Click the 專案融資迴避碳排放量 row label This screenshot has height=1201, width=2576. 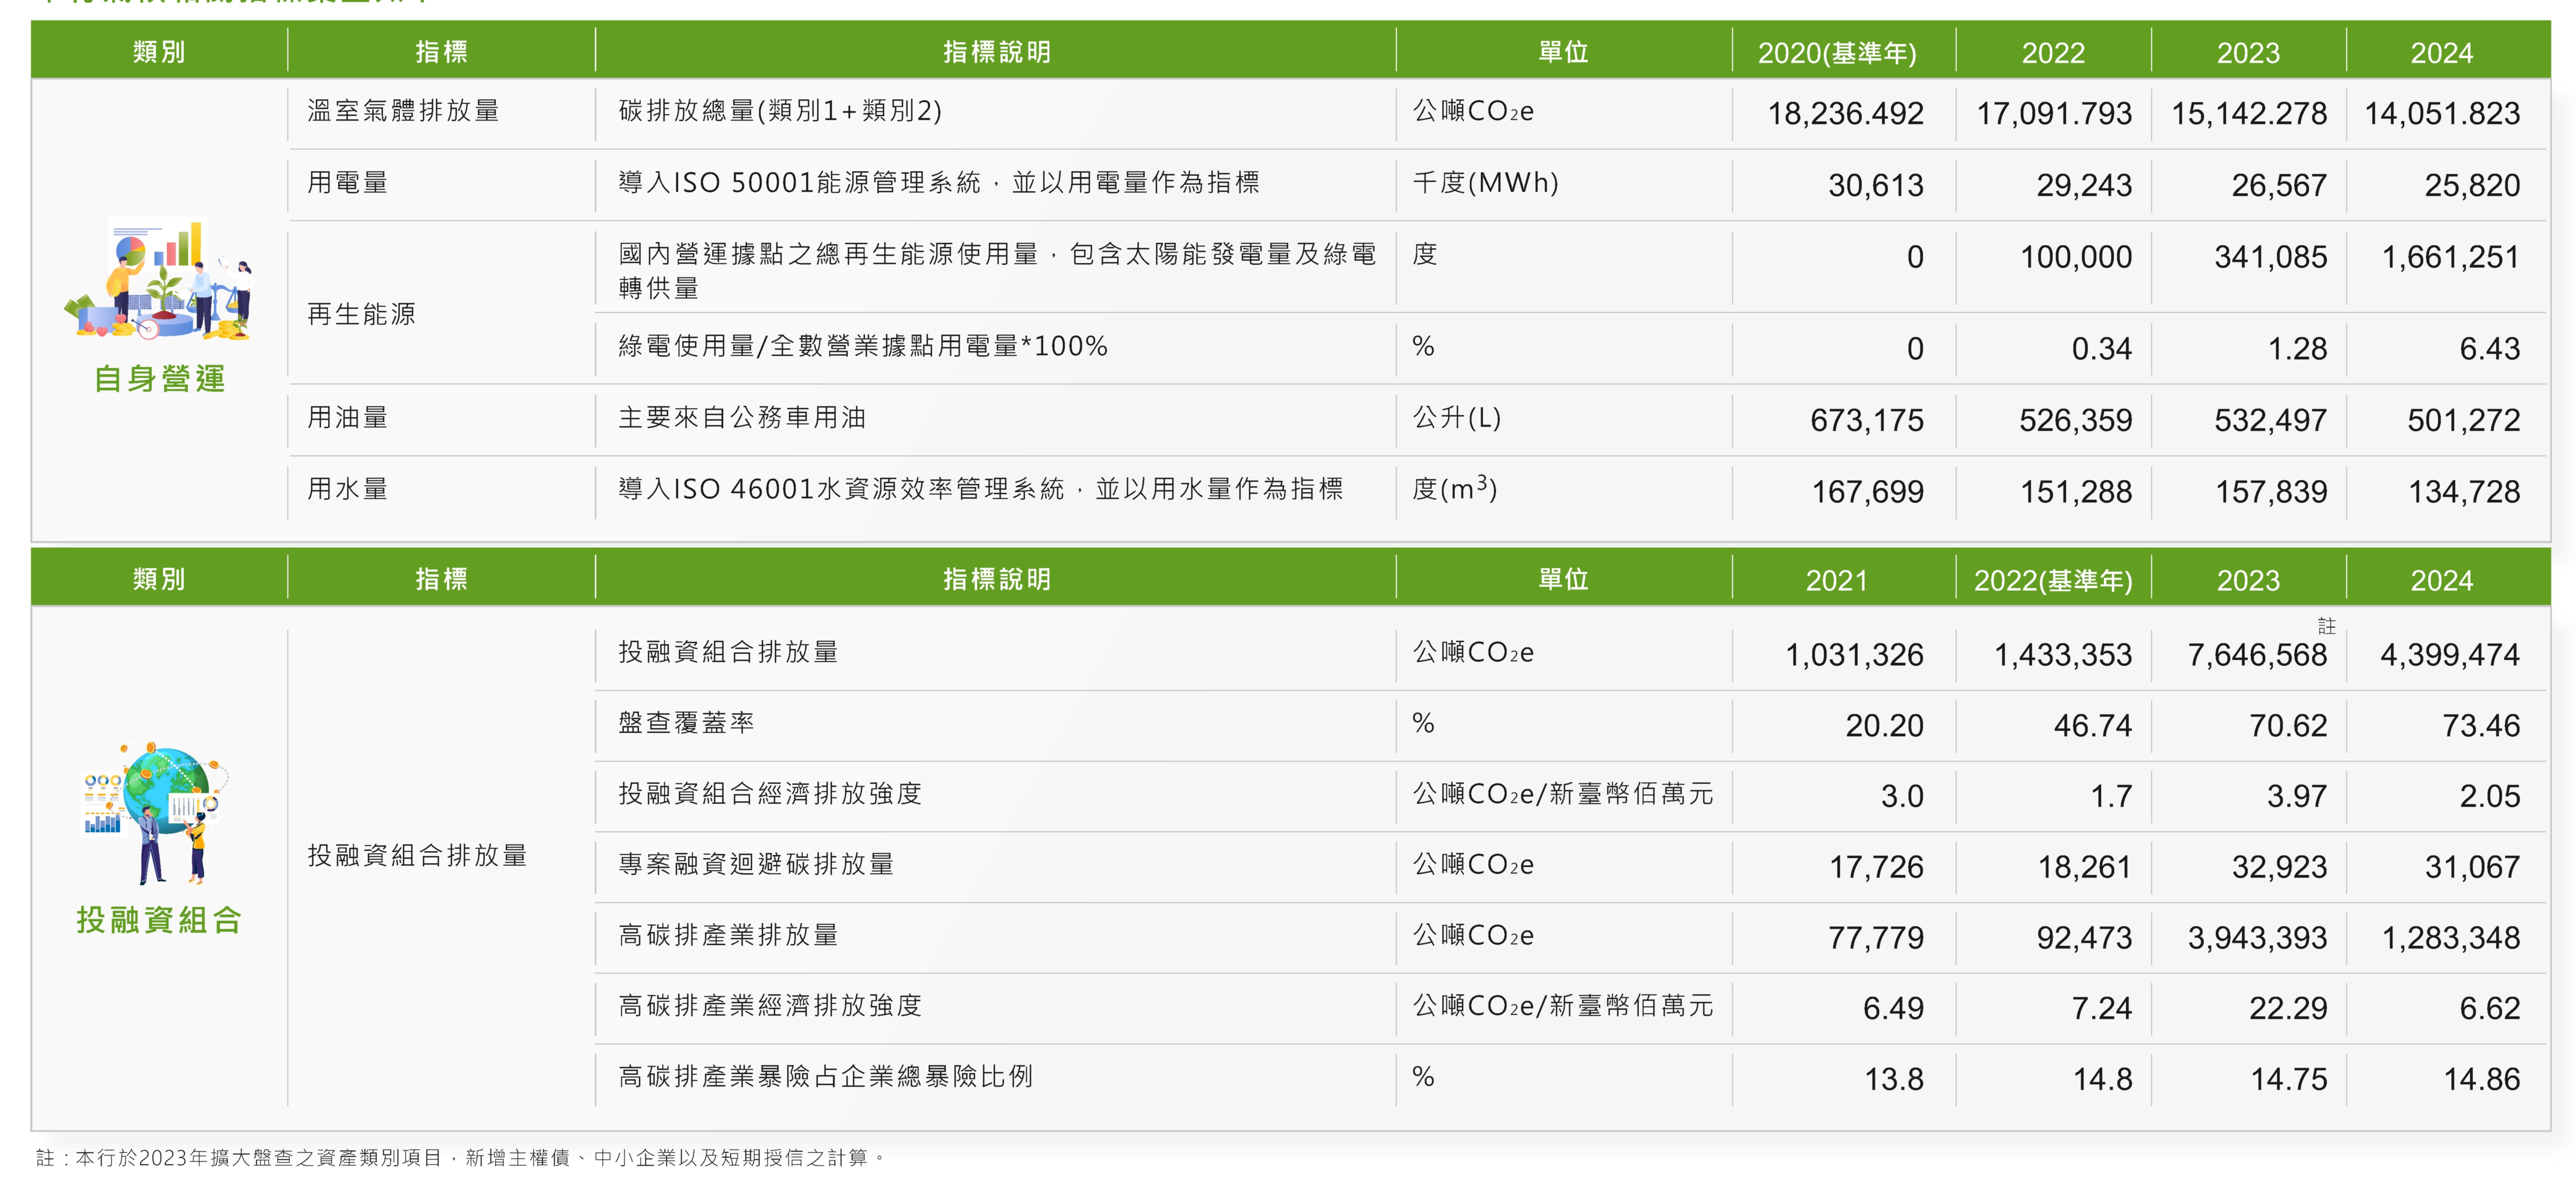pos(756,865)
